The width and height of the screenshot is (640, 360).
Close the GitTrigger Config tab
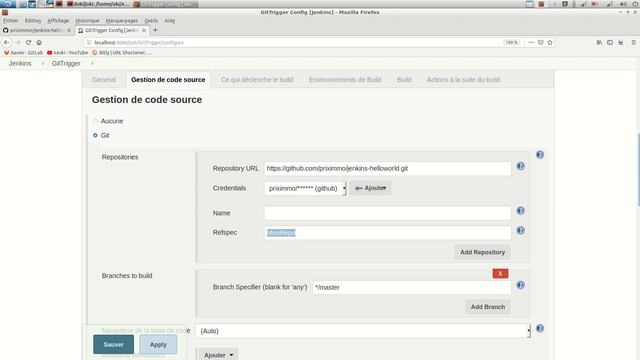[x=144, y=30]
